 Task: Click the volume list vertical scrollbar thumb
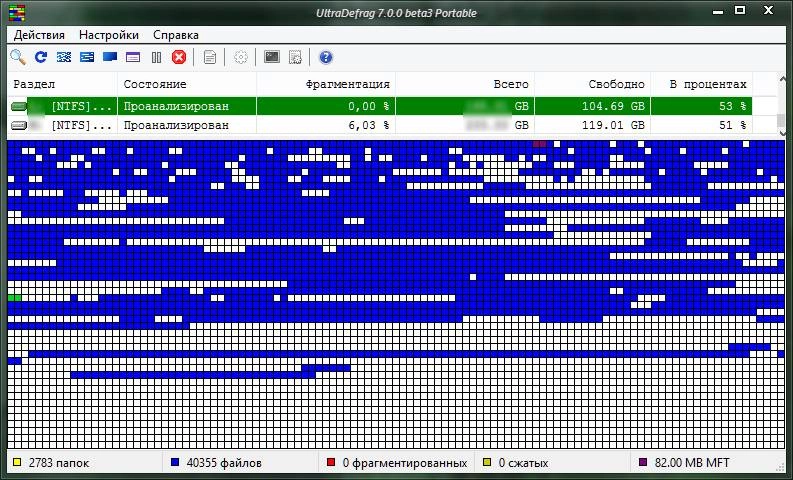coord(782,120)
